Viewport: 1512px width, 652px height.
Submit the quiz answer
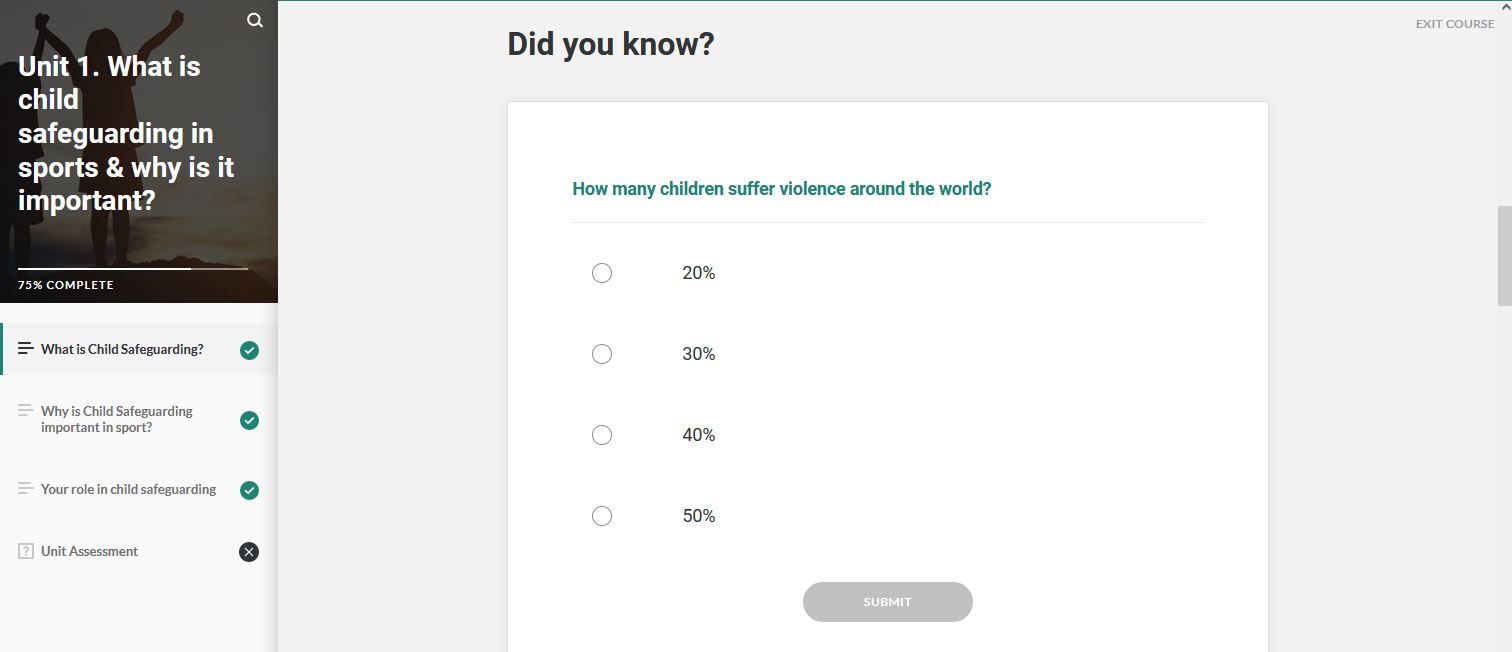[x=888, y=602]
